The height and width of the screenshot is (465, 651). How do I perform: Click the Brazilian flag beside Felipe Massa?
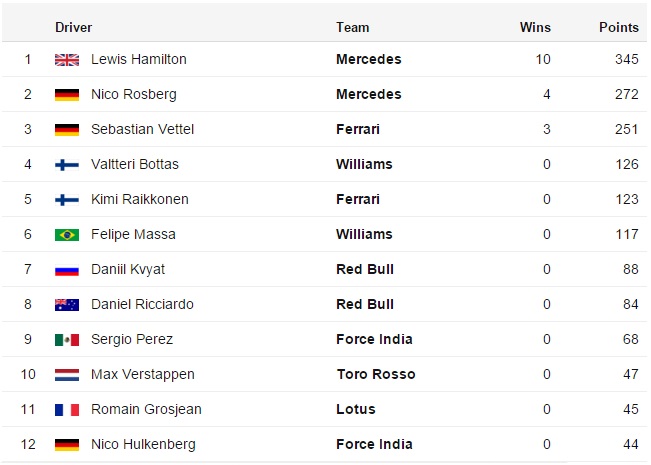click(67, 235)
